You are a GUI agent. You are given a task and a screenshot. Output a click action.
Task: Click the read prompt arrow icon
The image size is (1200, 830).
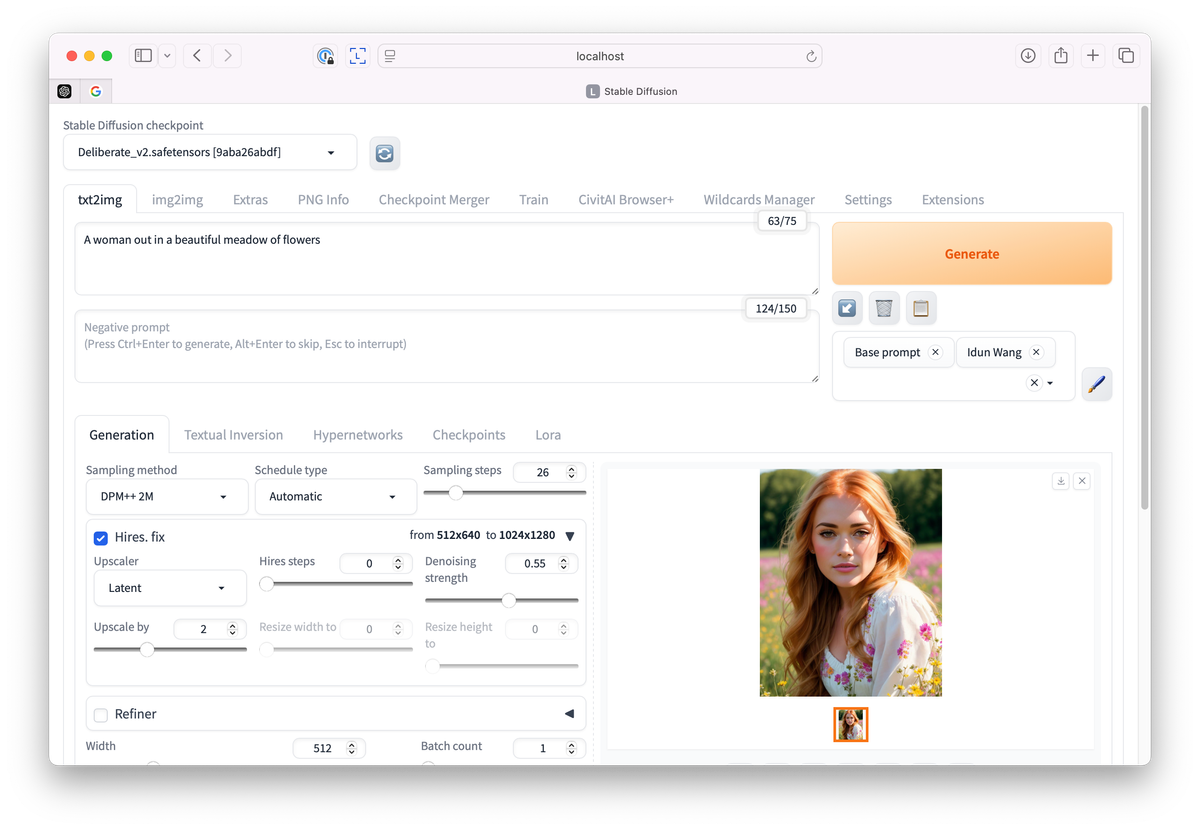[x=847, y=308]
